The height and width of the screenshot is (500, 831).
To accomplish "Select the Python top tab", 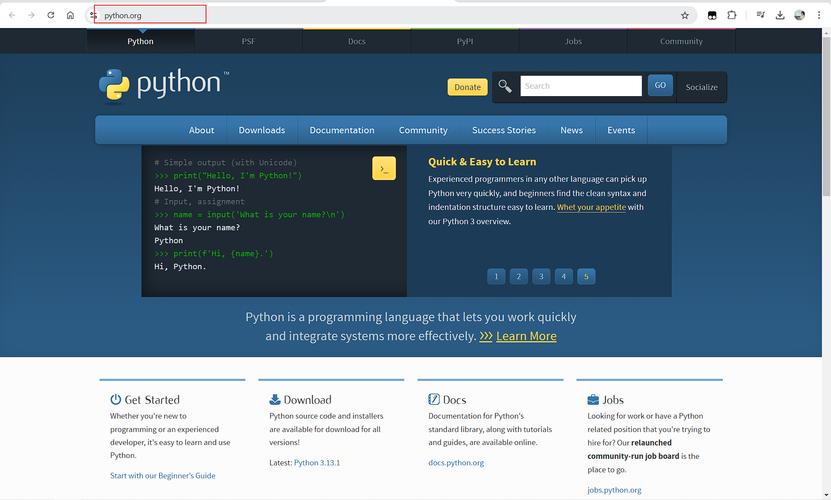I will (x=140, y=41).
